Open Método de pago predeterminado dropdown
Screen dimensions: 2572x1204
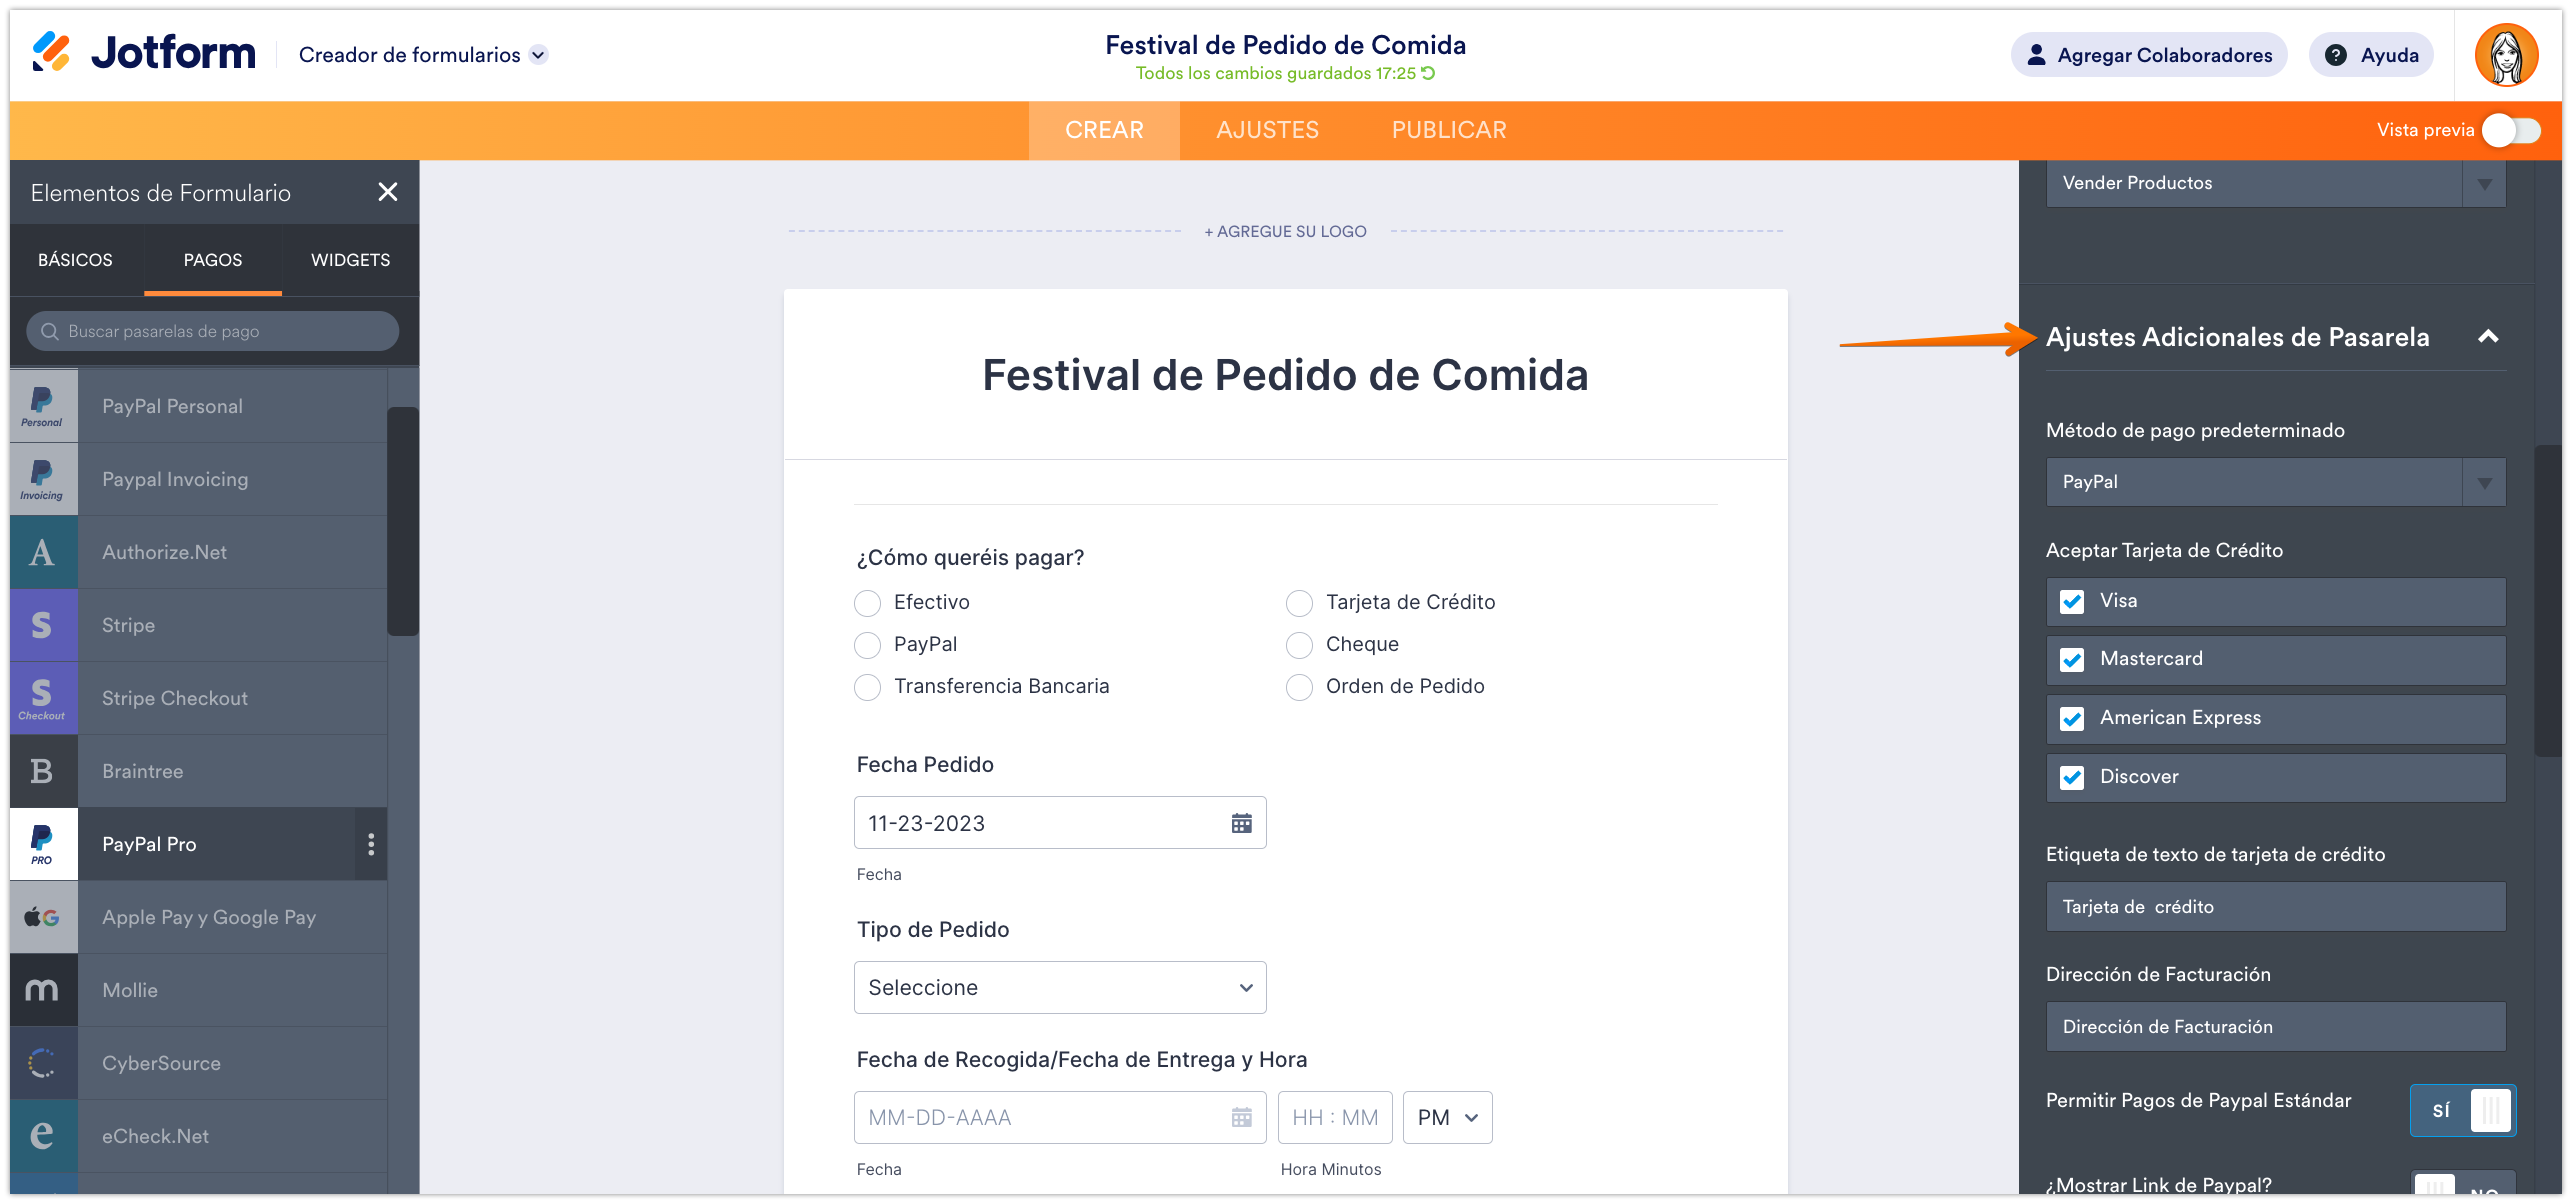pos(2275,482)
